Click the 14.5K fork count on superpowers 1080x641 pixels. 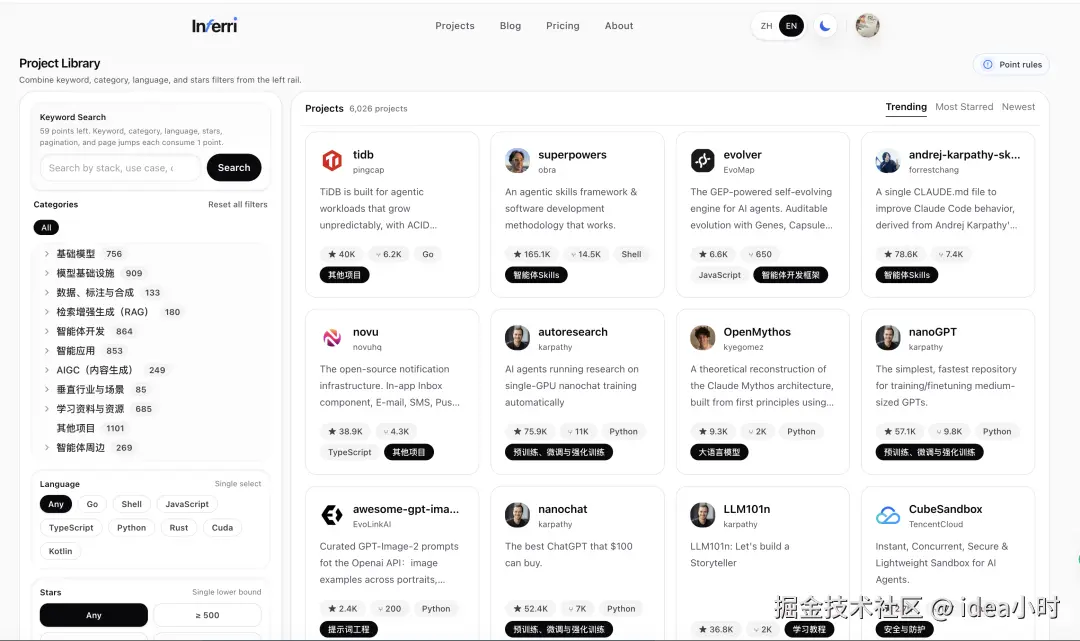pos(585,254)
